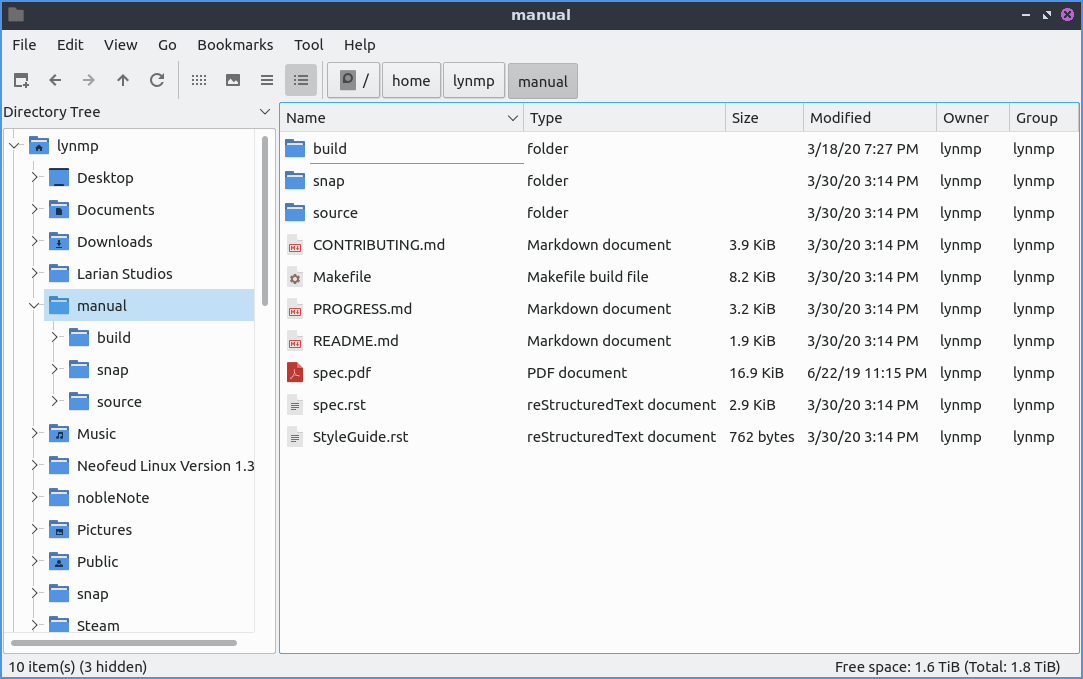
Task: Click the directory tree vertical scrollbar
Action: tap(265, 220)
